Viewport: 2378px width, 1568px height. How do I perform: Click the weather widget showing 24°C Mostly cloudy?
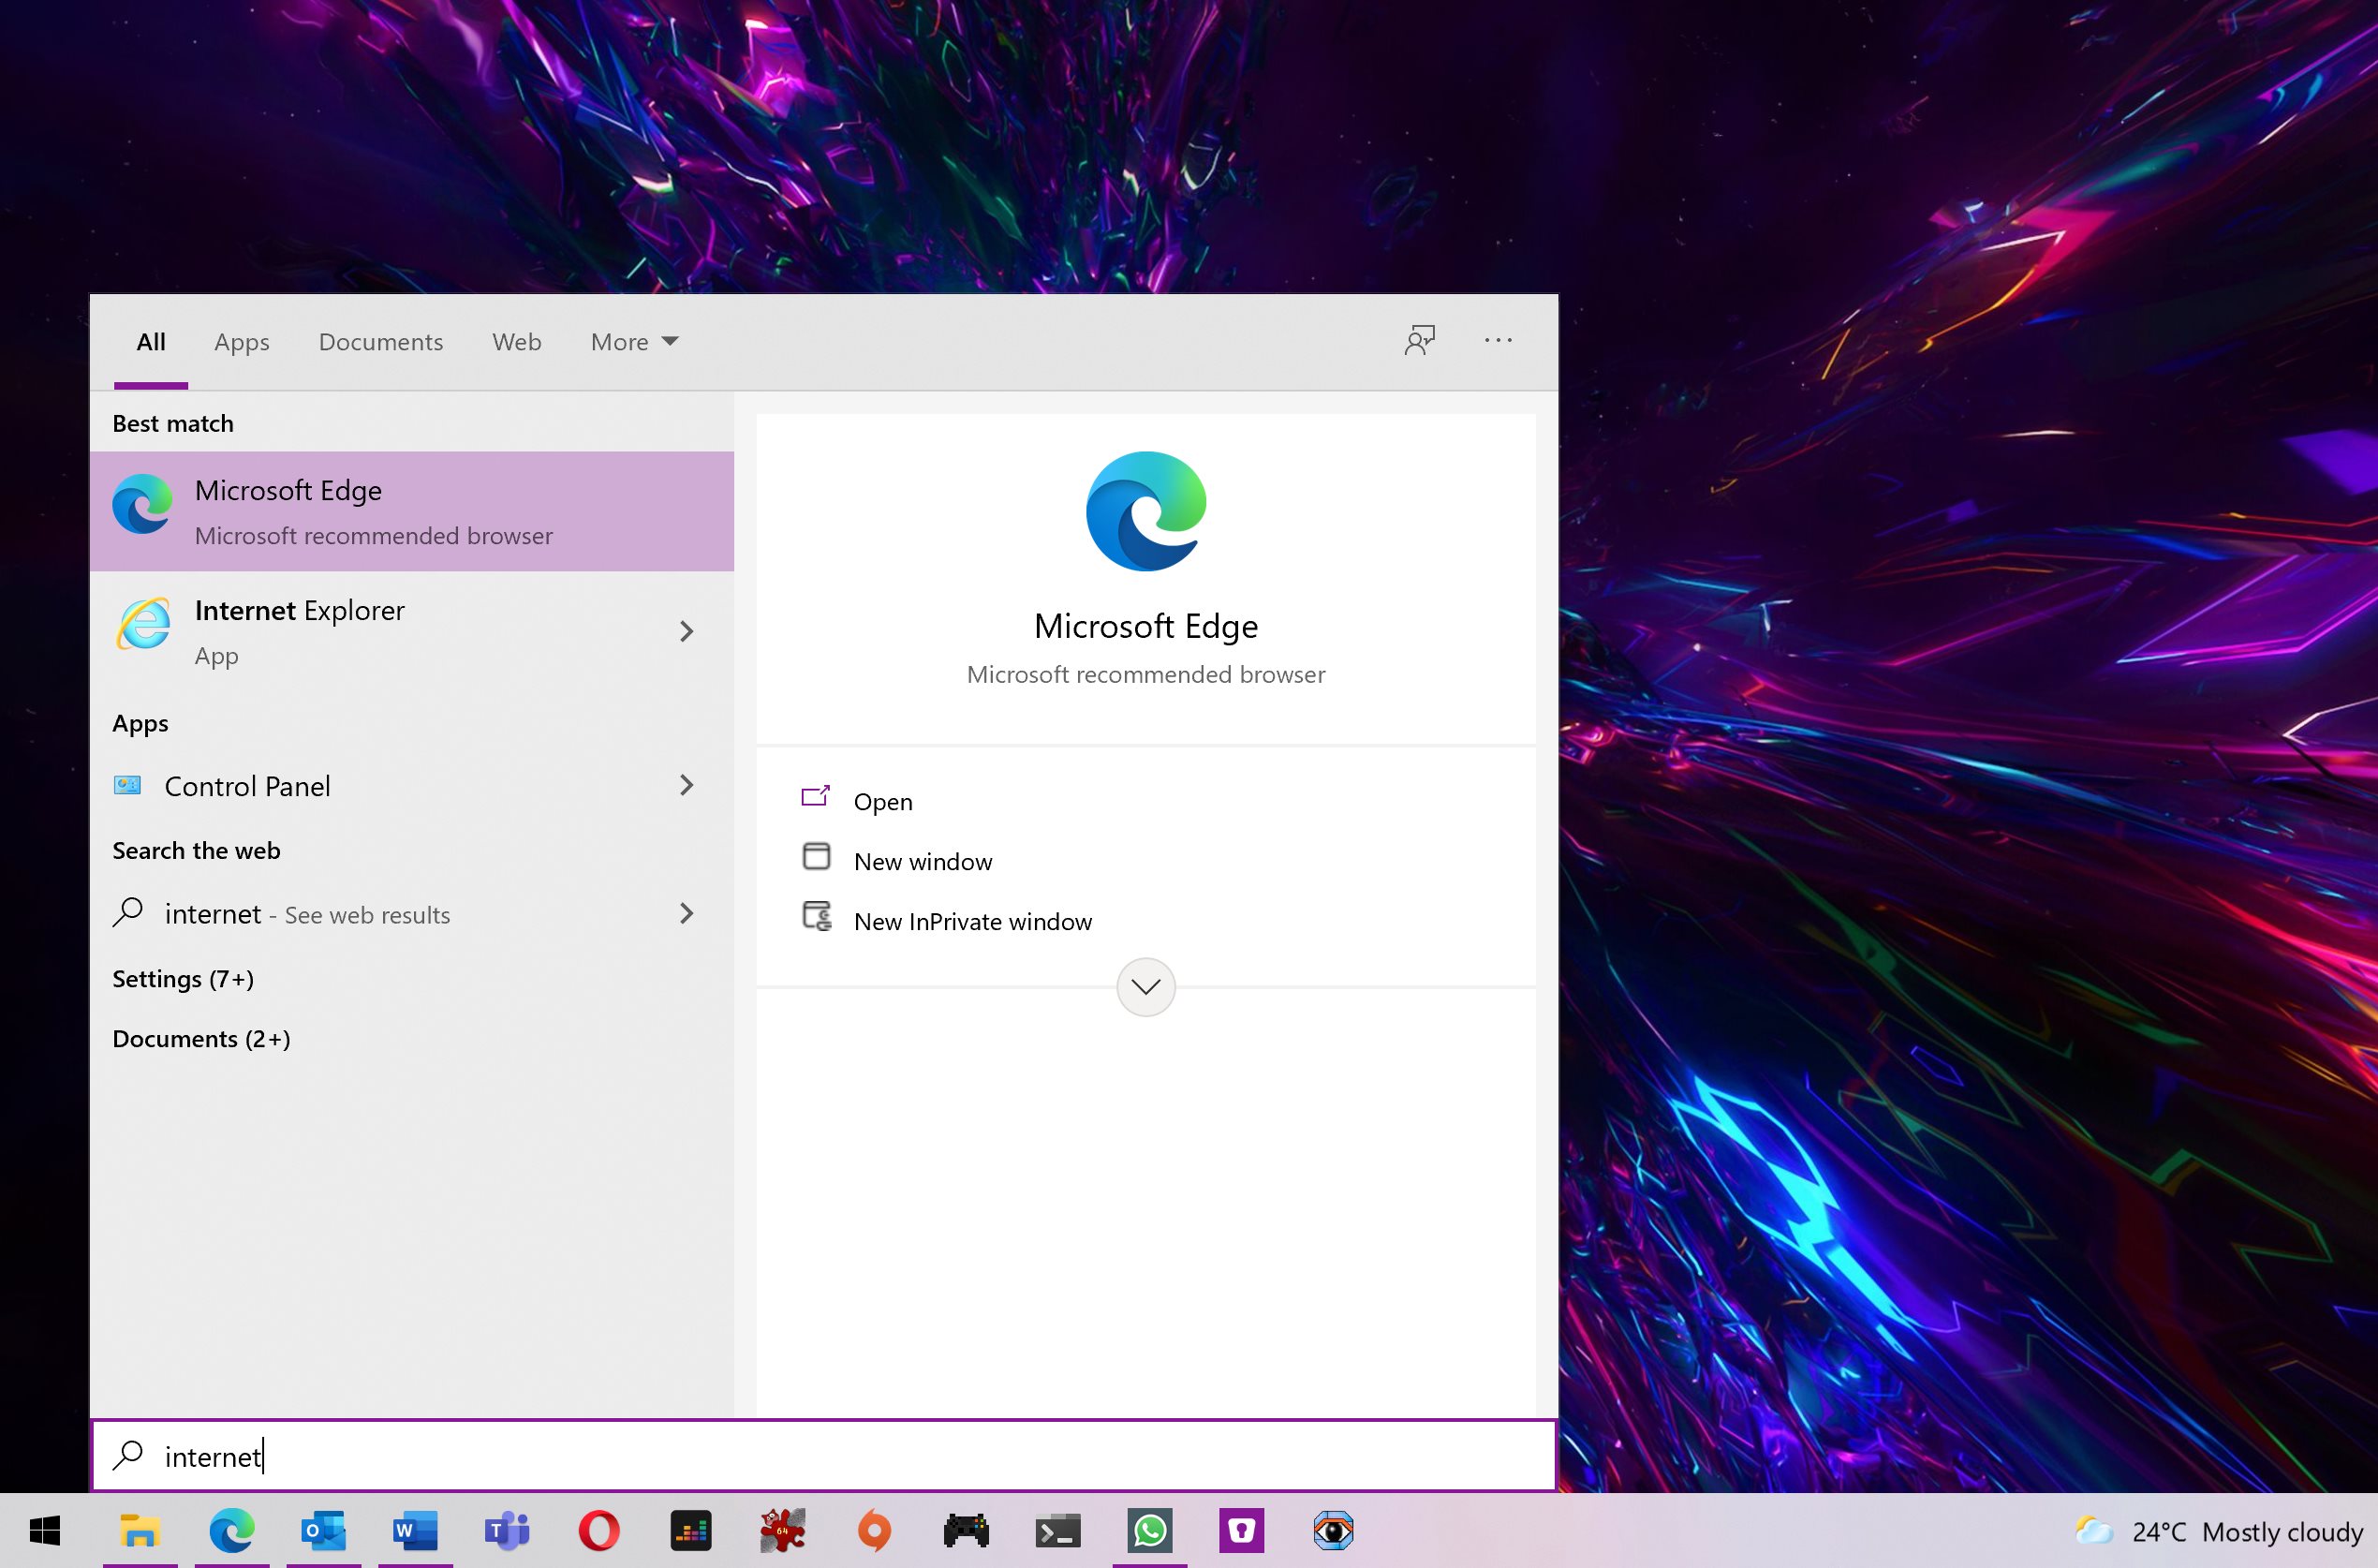pyautogui.click(x=2219, y=1531)
